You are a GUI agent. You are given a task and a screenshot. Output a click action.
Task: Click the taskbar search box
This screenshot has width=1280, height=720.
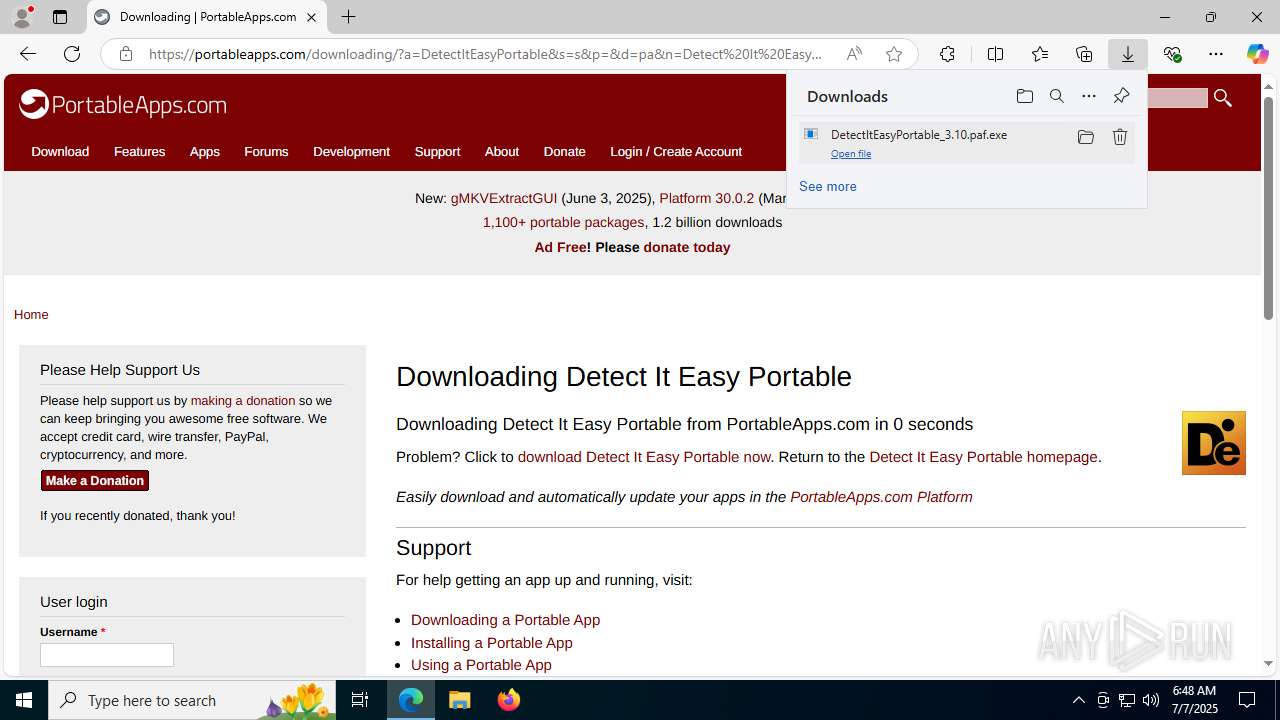[x=192, y=700]
